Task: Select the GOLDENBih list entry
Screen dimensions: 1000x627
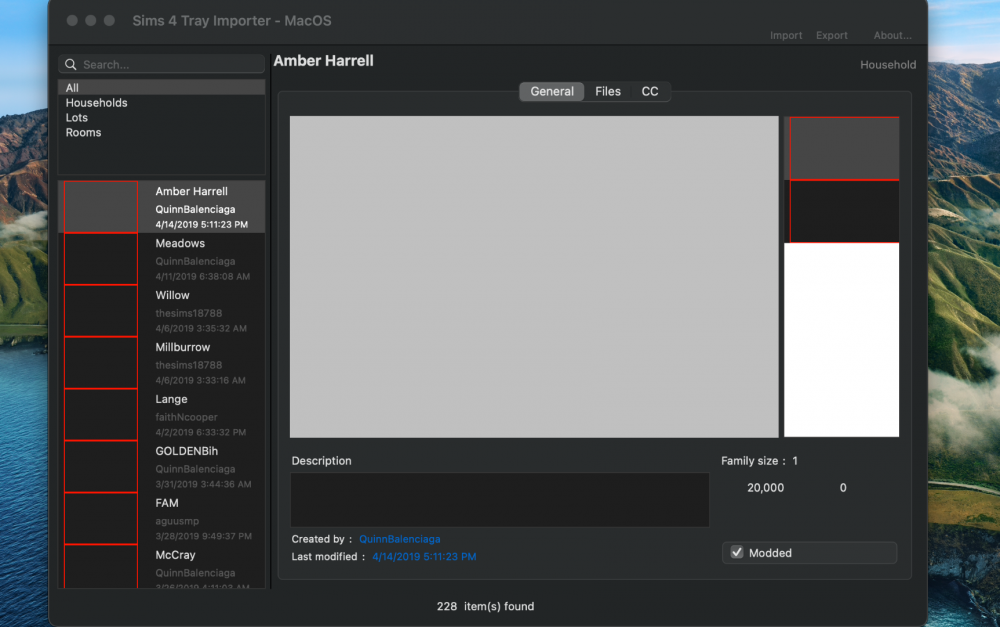Action: pos(162,467)
